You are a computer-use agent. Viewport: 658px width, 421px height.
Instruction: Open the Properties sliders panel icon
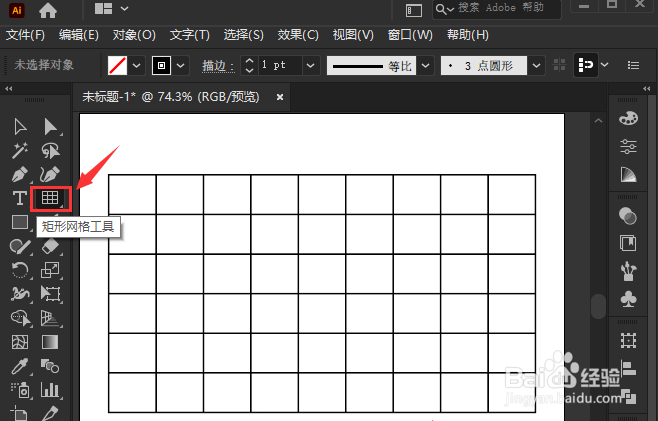click(x=628, y=146)
